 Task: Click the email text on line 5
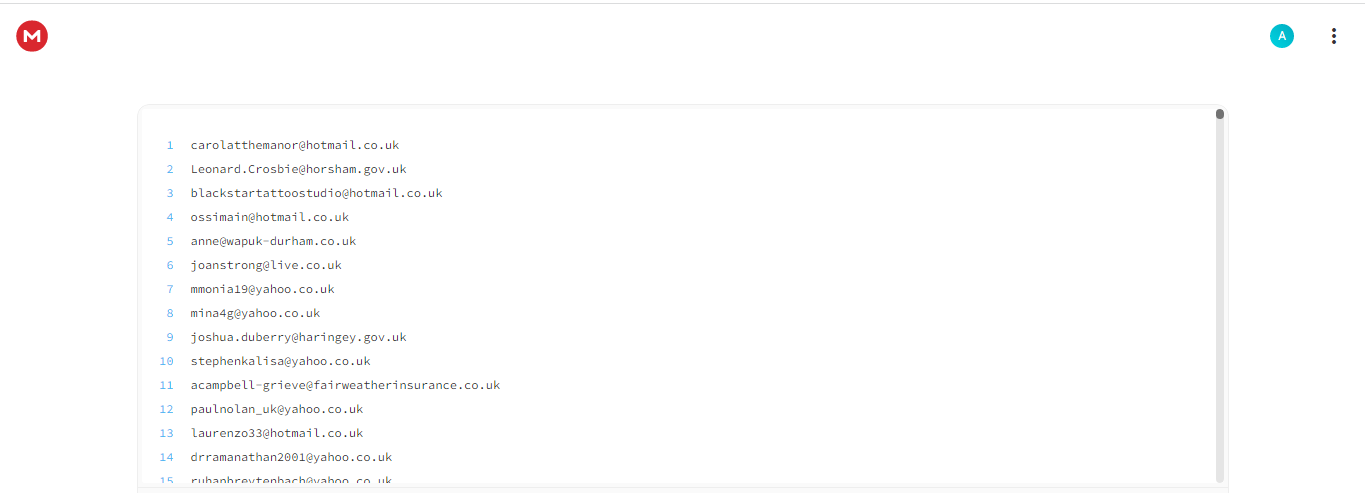pyautogui.click(x=273, y=241)
